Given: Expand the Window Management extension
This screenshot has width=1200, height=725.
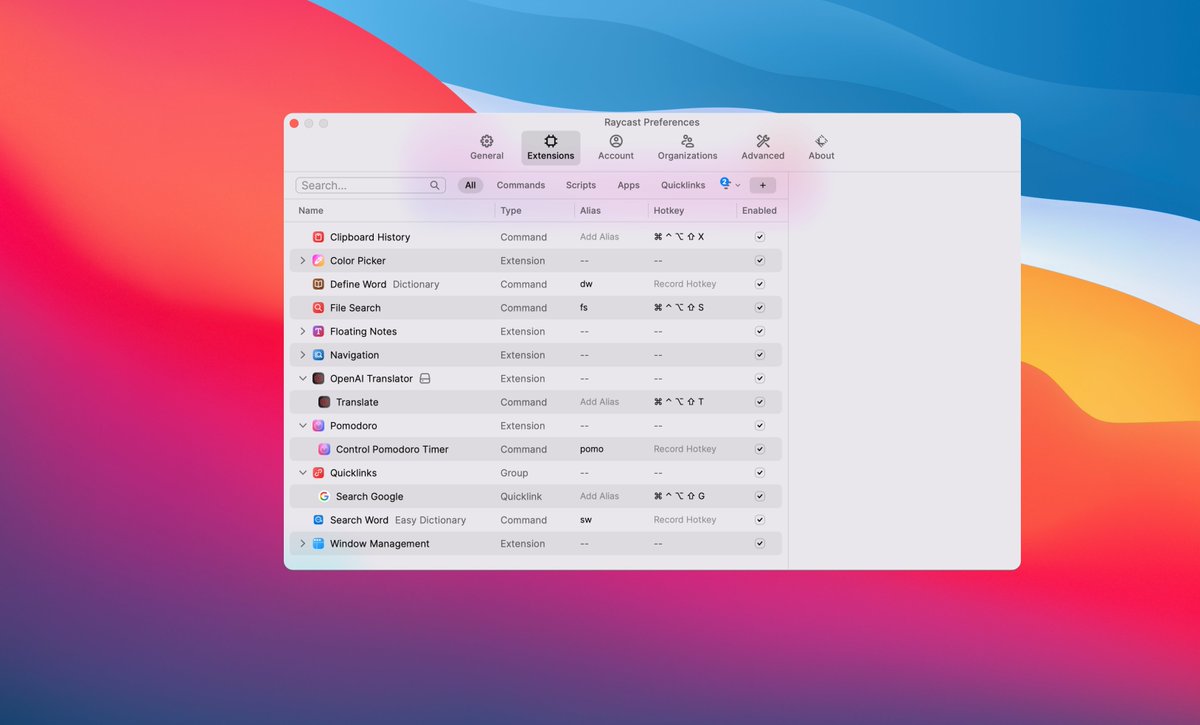Looking at the screenshot, I should 303,544.
